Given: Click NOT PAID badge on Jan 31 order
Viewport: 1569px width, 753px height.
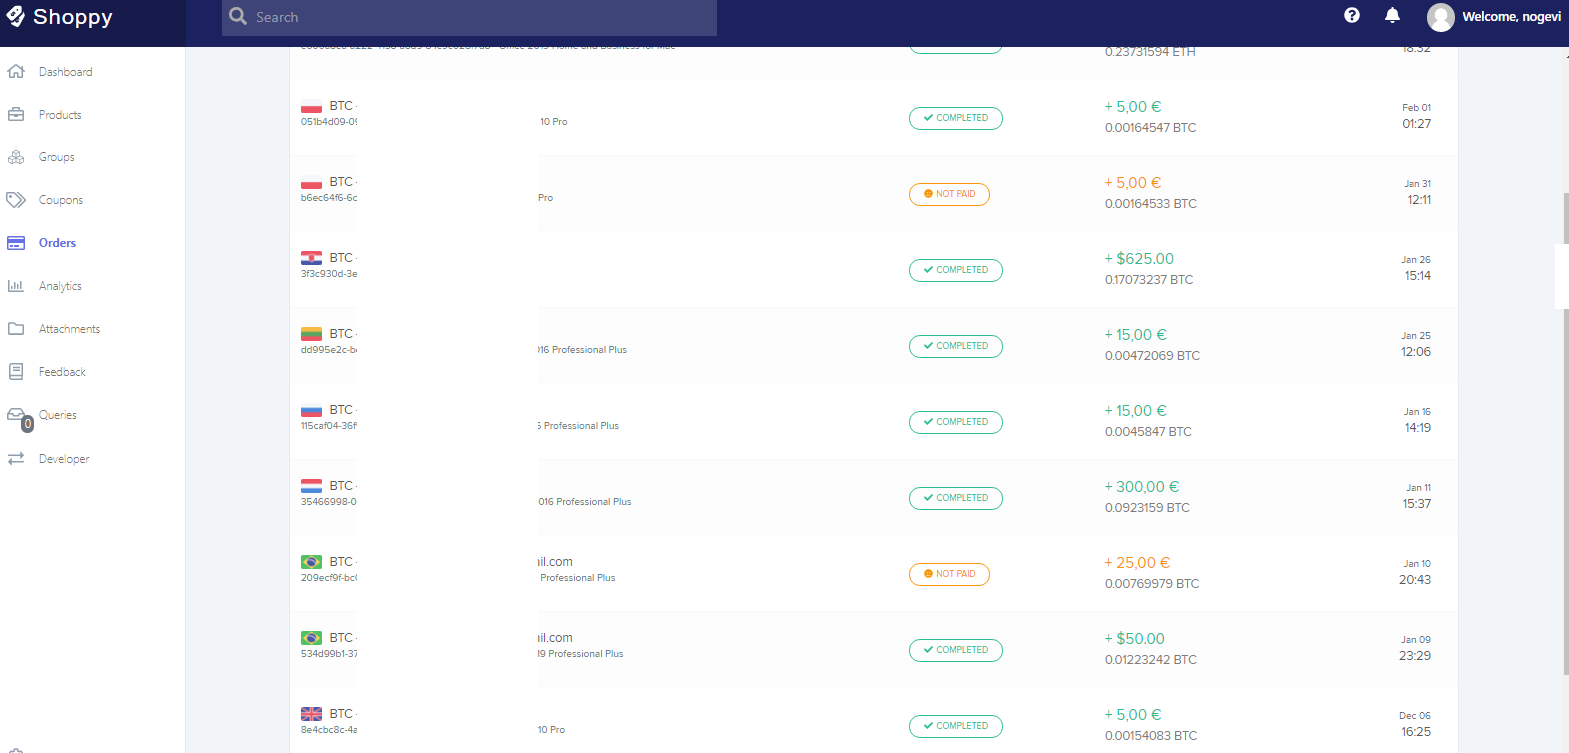Looking at the screenshot, I should coord(949,194).
